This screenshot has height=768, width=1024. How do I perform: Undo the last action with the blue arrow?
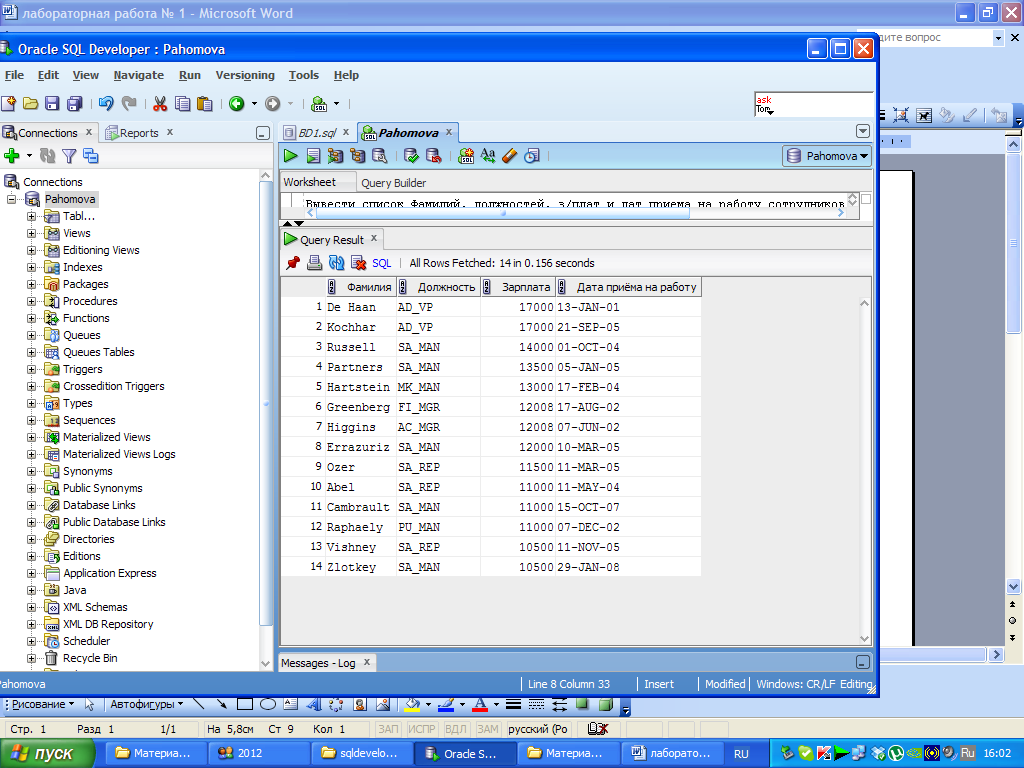[106, 103]
